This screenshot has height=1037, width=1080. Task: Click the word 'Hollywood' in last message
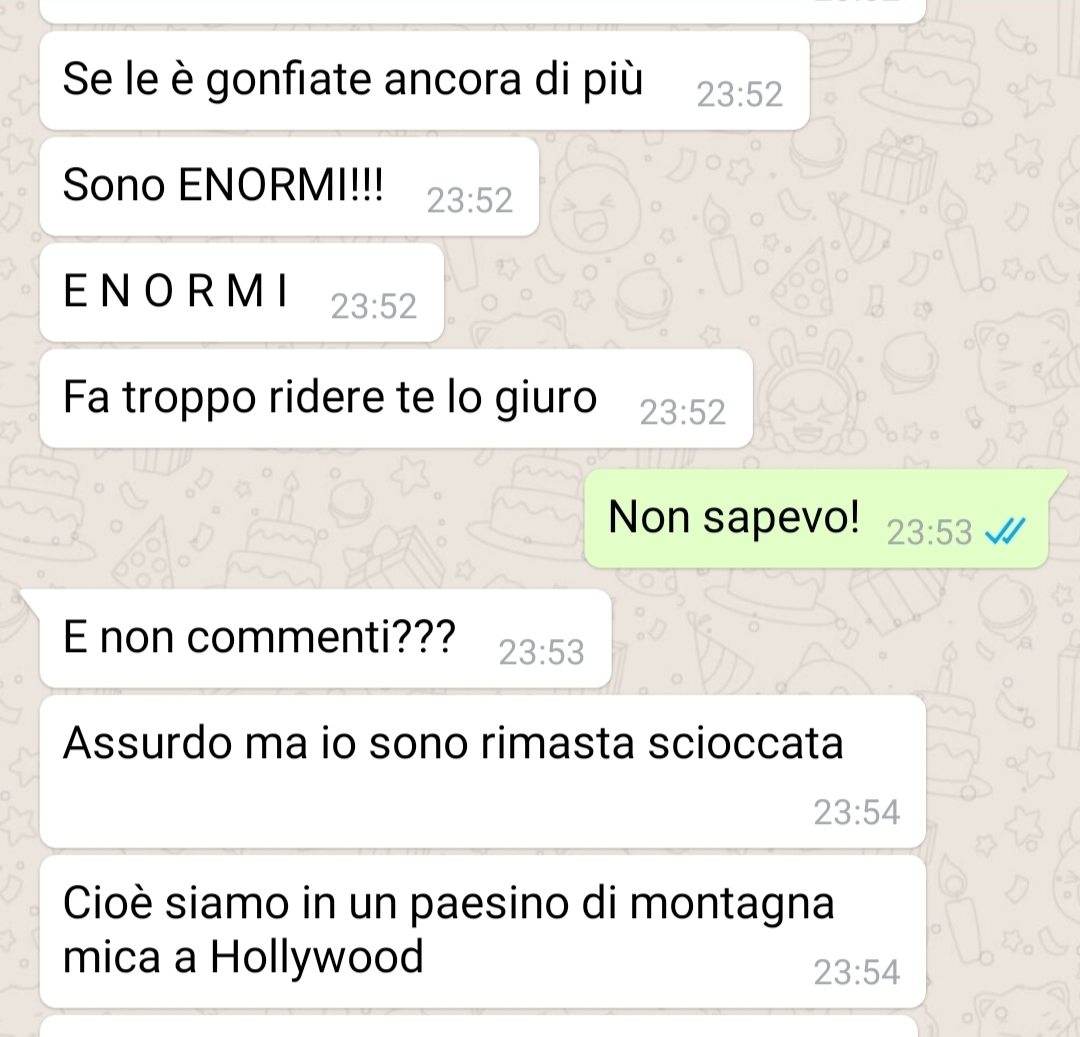(316, 956)
